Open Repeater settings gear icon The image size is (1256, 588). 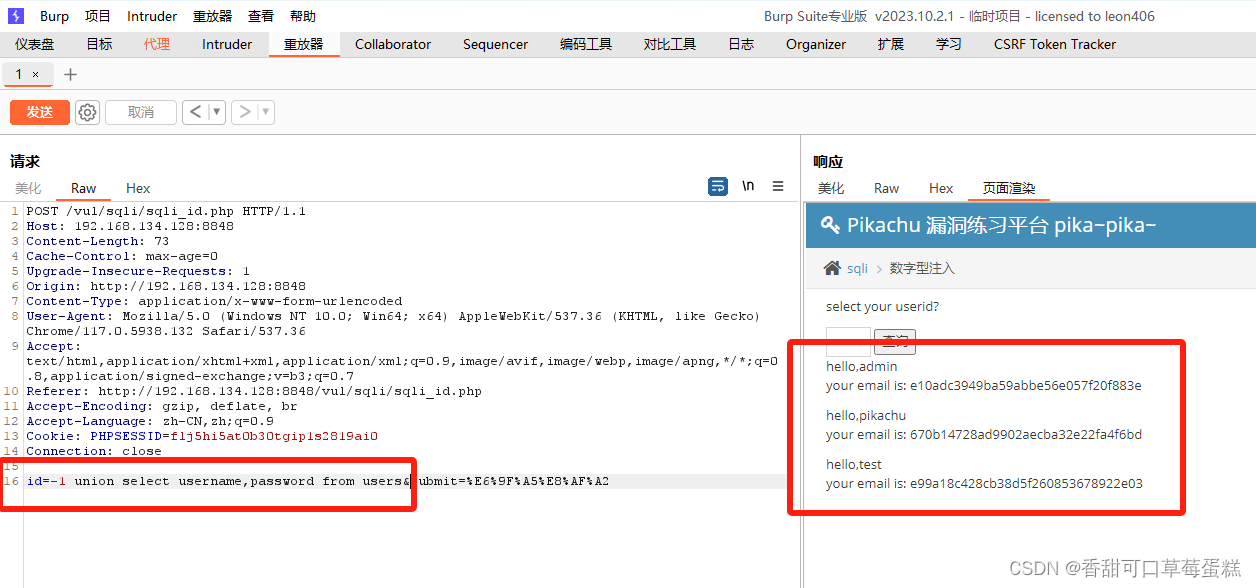pyautogui.click(x=88, y=112)
